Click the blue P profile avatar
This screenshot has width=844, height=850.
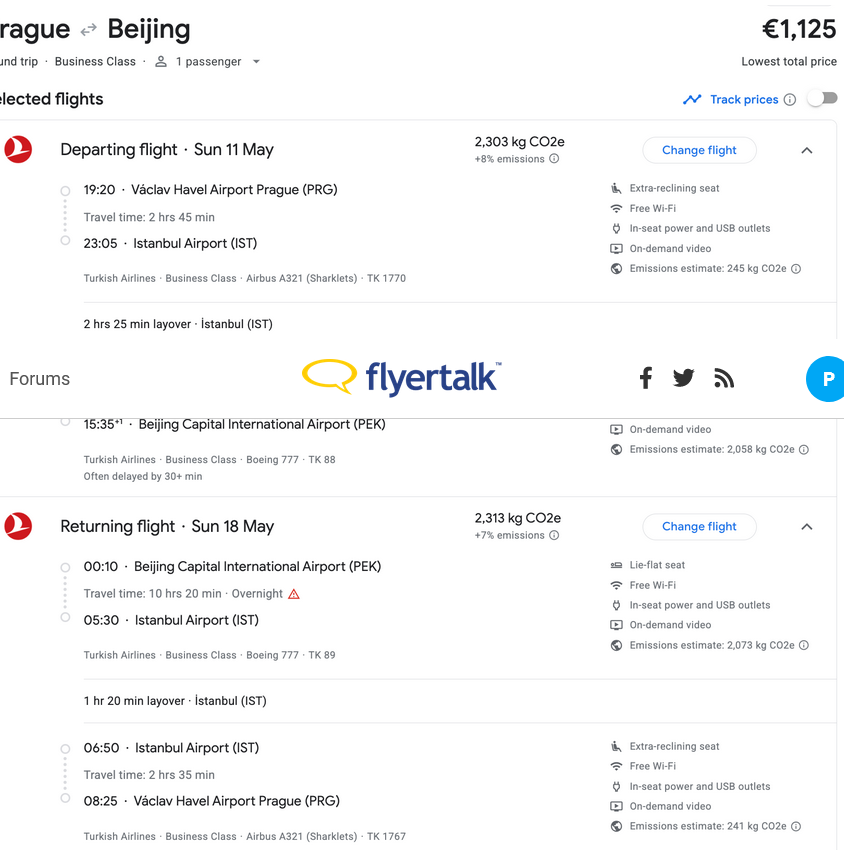pos(826,379)
